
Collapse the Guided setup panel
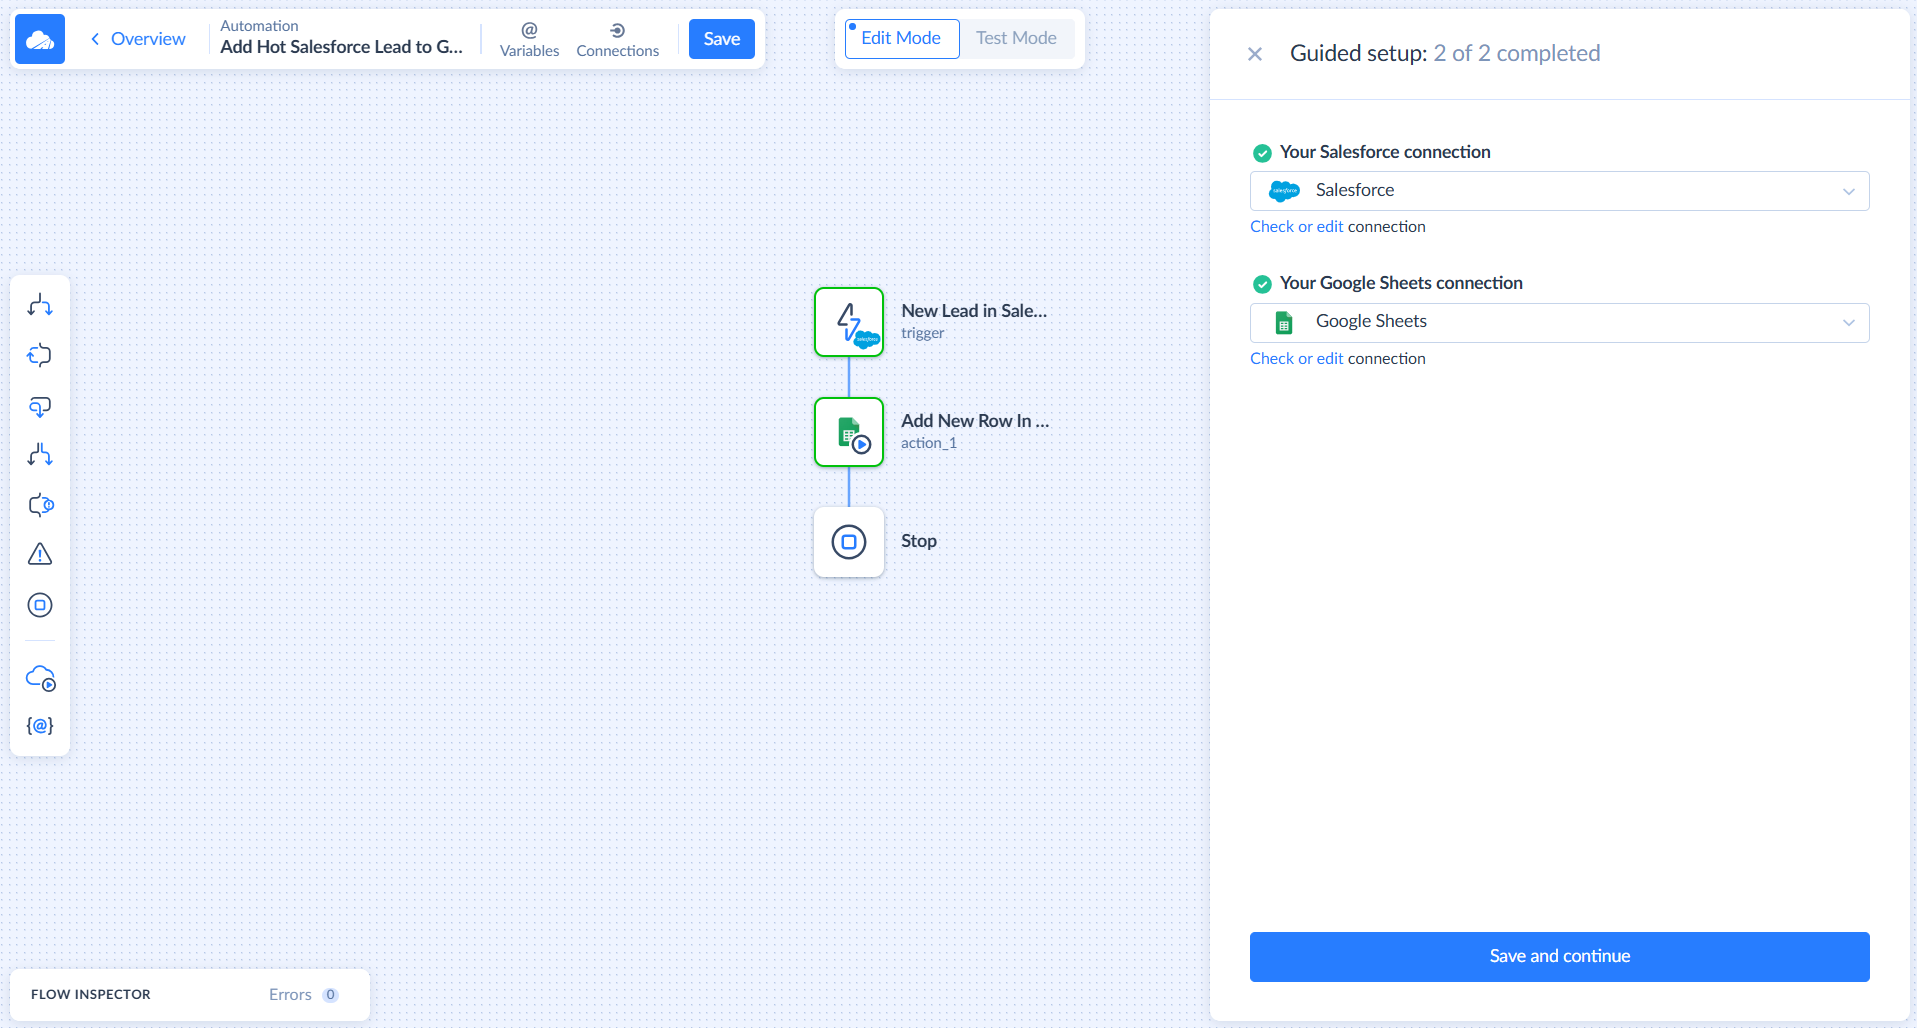[1255, 53]
